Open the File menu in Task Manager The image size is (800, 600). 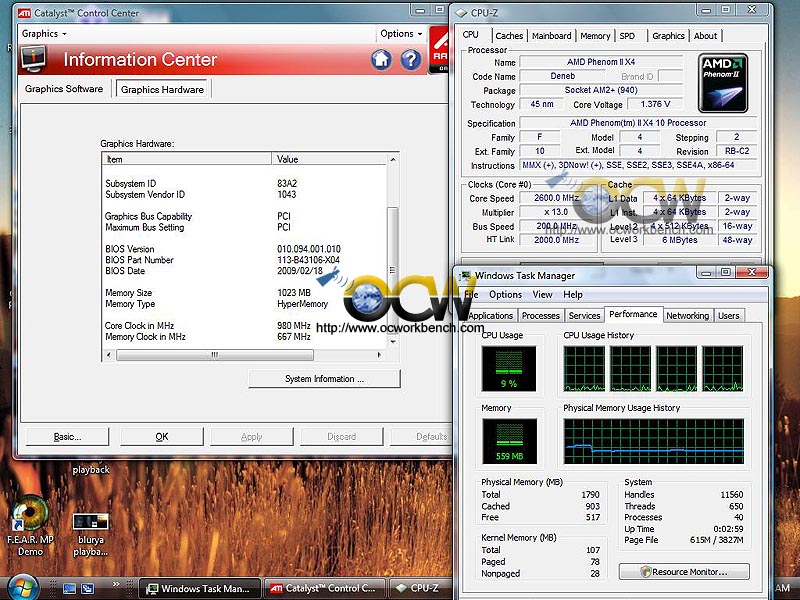[x=471, y=294]
